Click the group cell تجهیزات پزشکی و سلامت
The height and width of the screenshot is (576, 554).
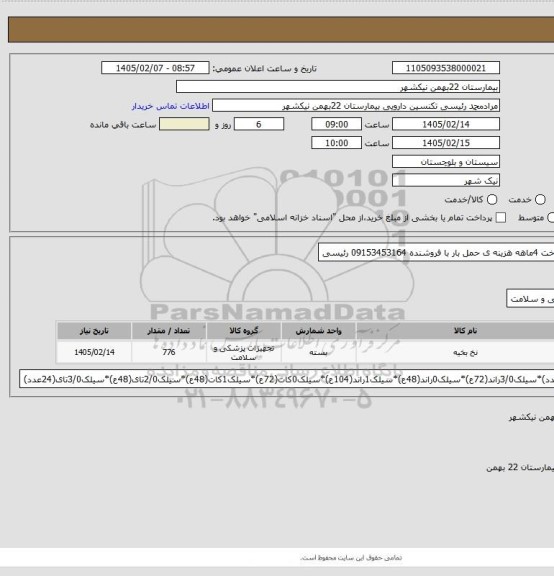(x=244, y=352)
